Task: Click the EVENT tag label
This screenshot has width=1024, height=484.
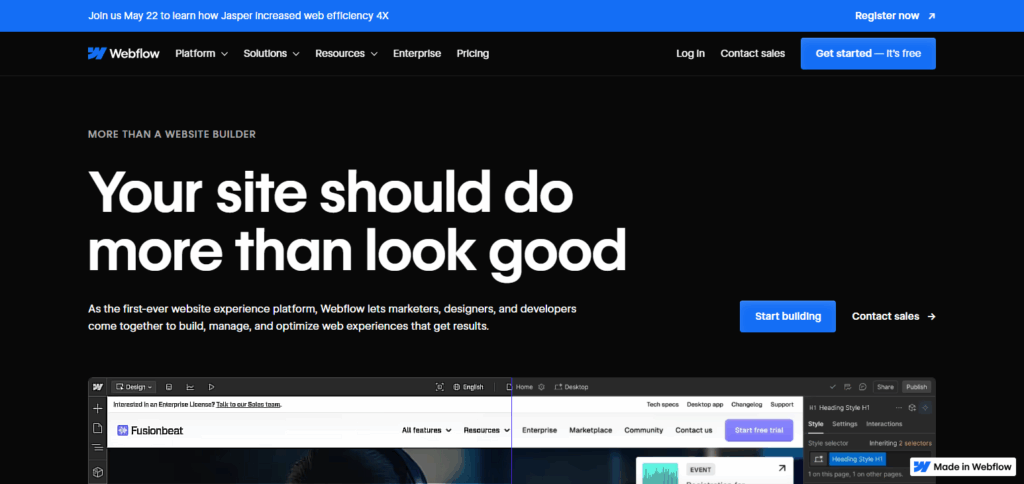Action: pyautogui.click(x=701, y=469)
